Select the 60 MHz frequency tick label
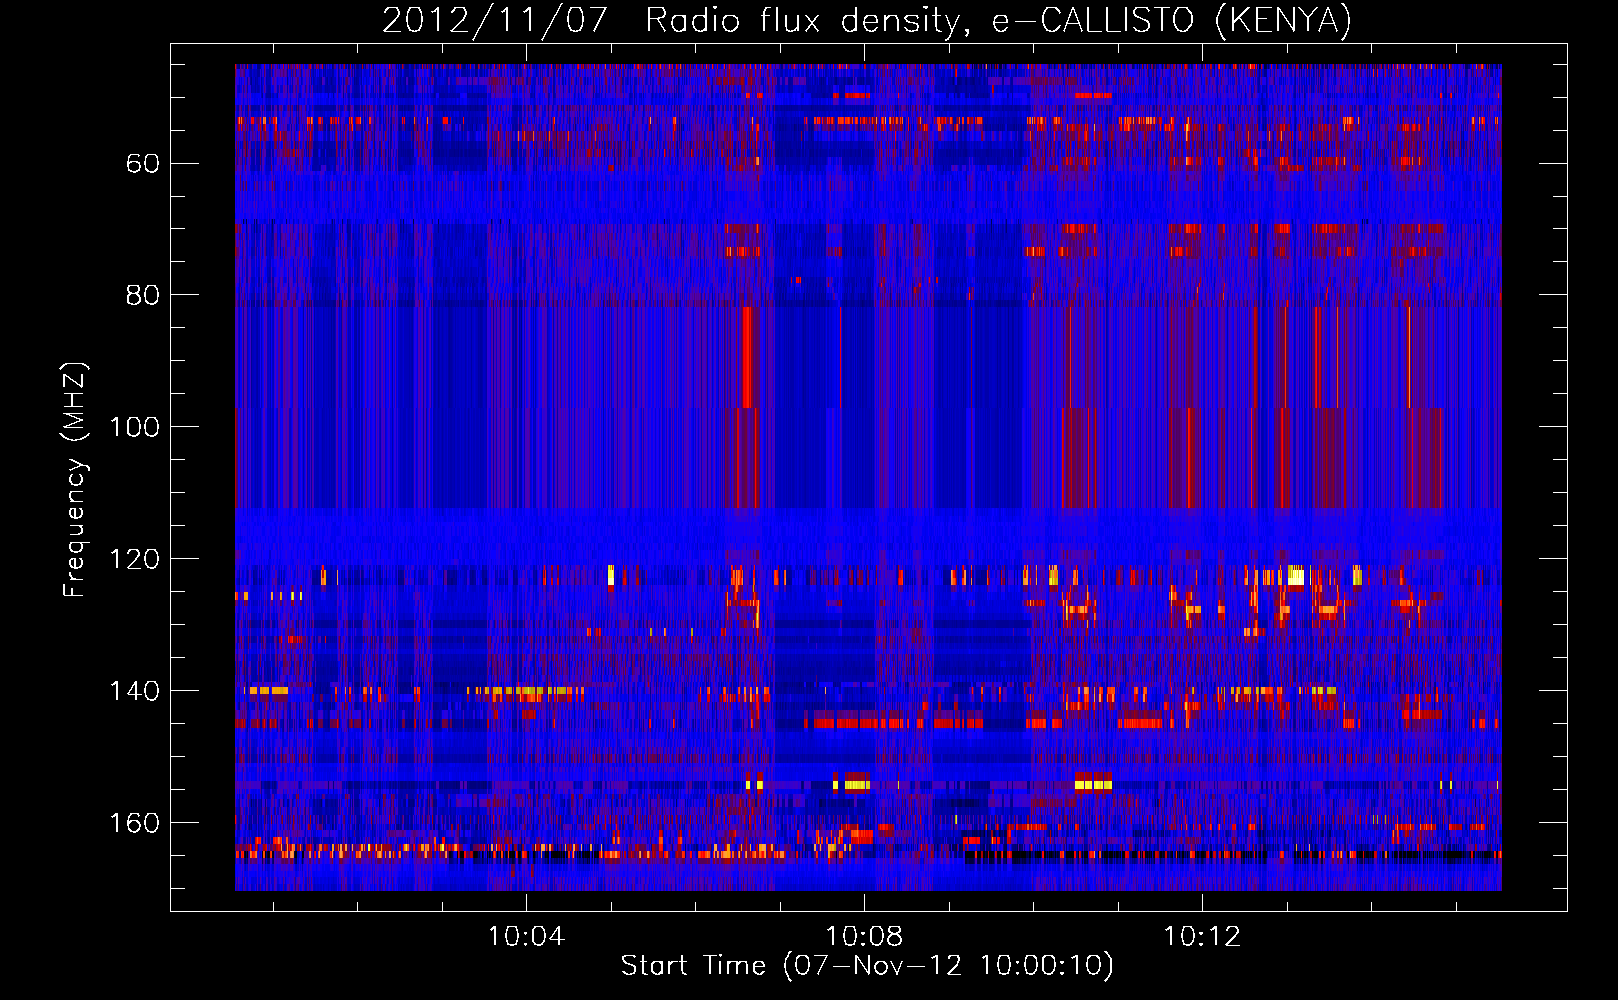The image size is (1618, 1000). point(142,163)
